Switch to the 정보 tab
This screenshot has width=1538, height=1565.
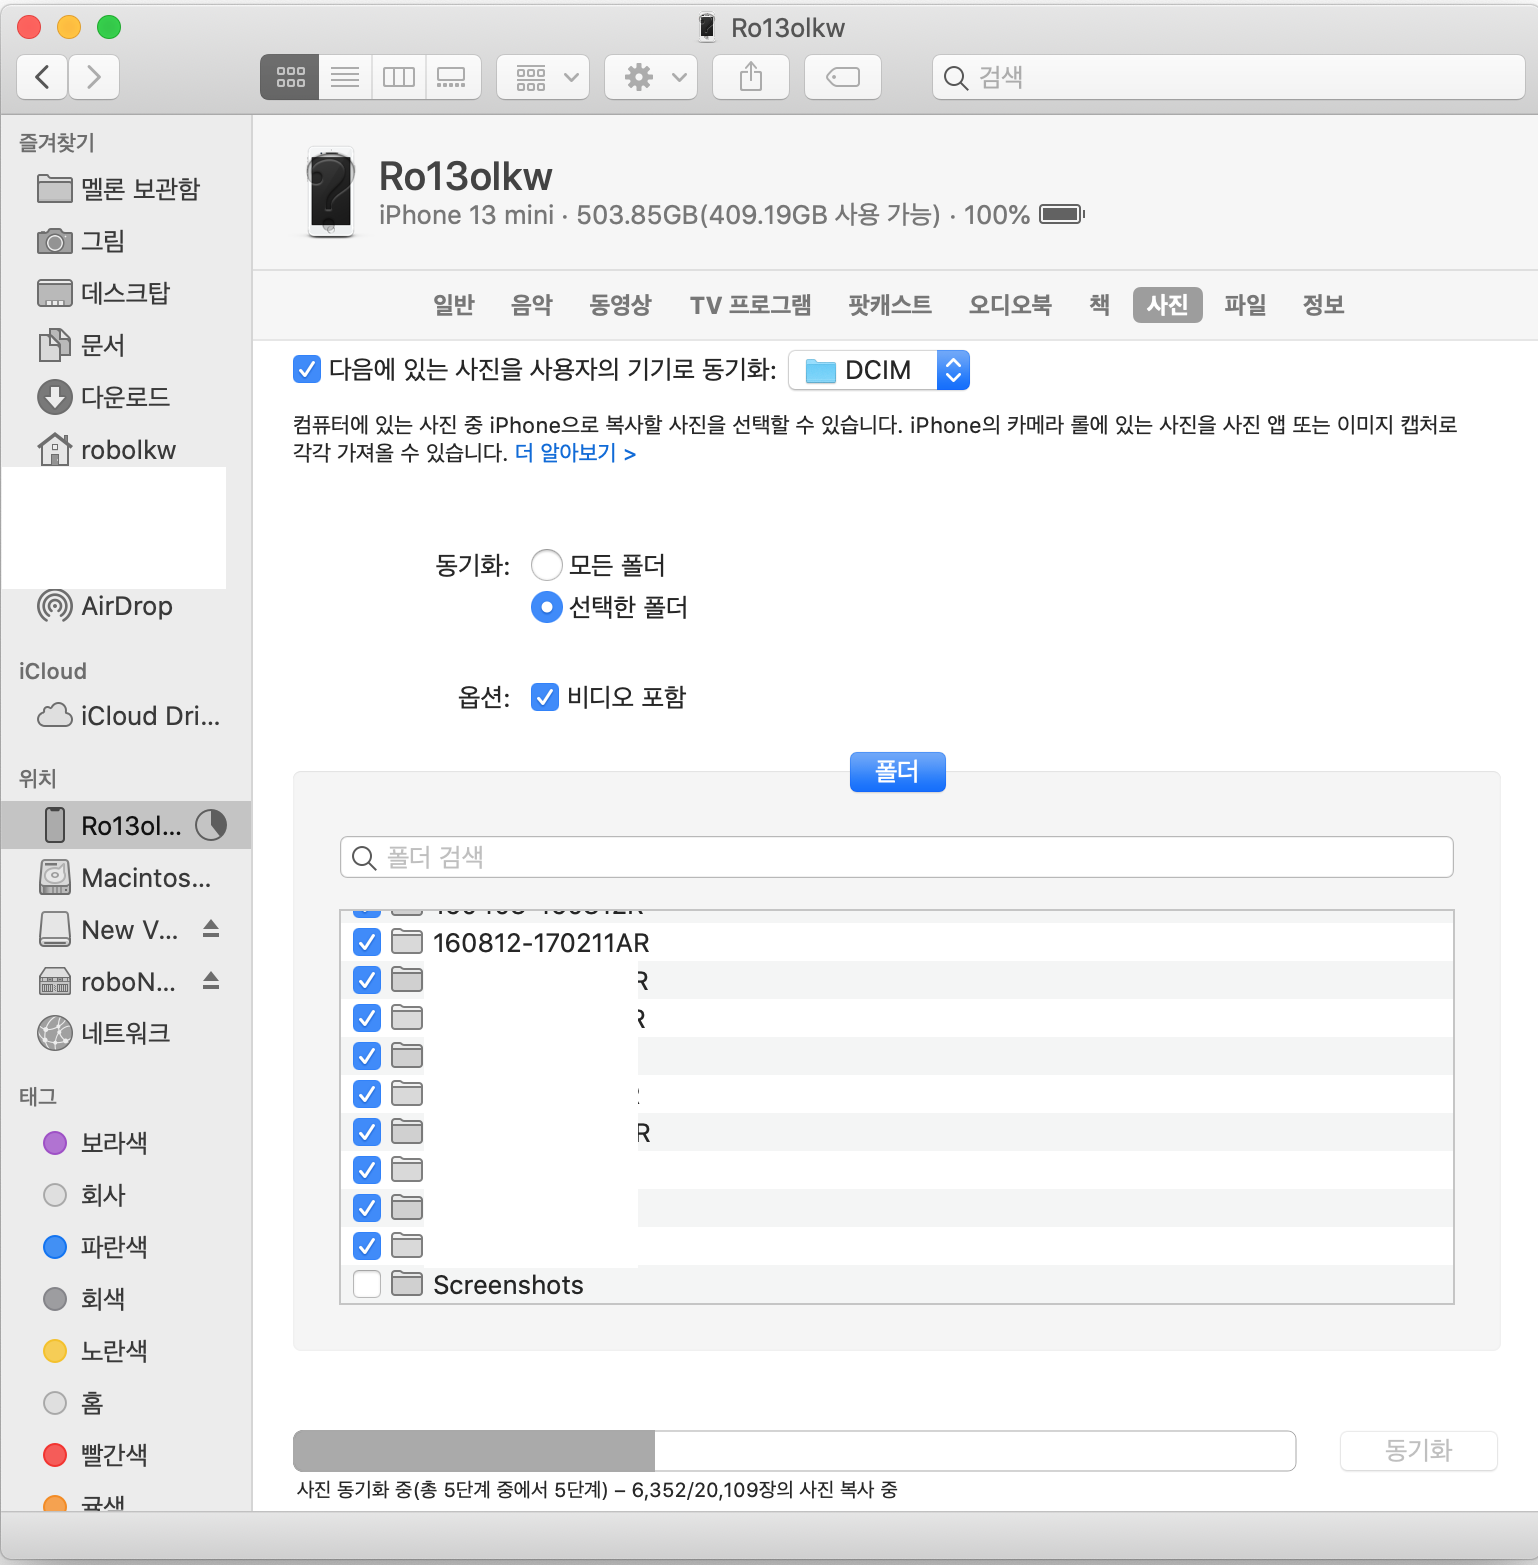[1323, 305]
